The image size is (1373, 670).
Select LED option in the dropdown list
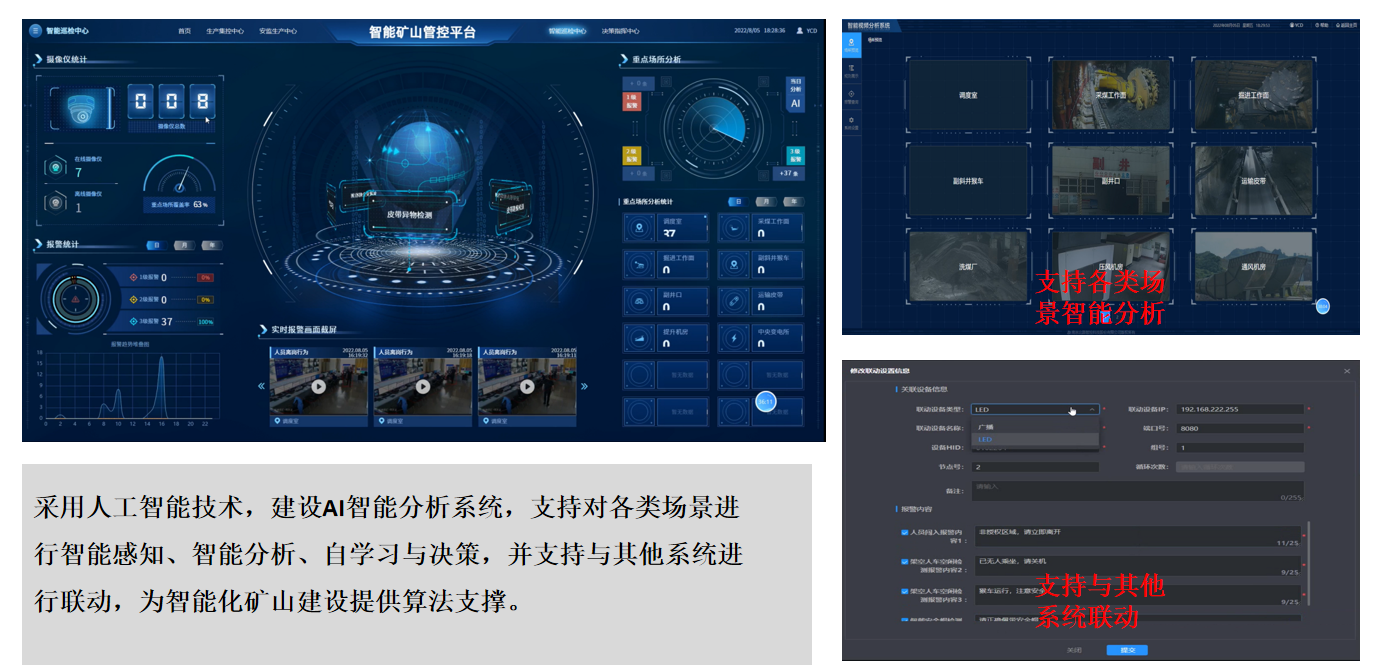coord(985,440)
